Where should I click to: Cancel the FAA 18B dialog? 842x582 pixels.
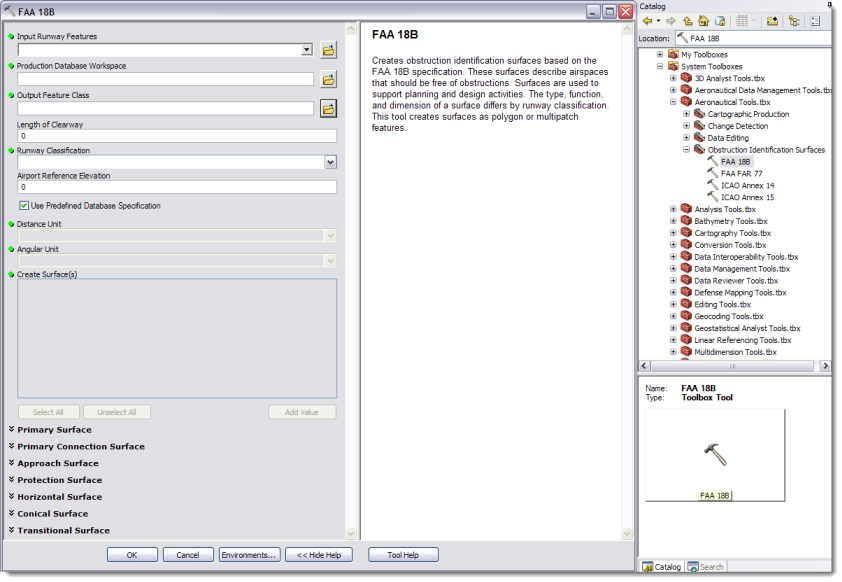[188, 555]
